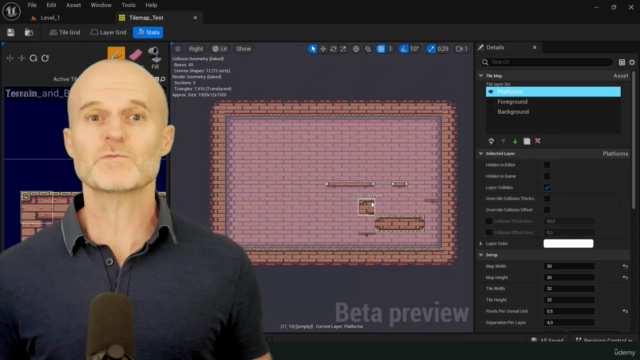The width and height of the screenshot is (640, 360).
Task: Open the Right view orientation dropdown
Action: [196, 49]
